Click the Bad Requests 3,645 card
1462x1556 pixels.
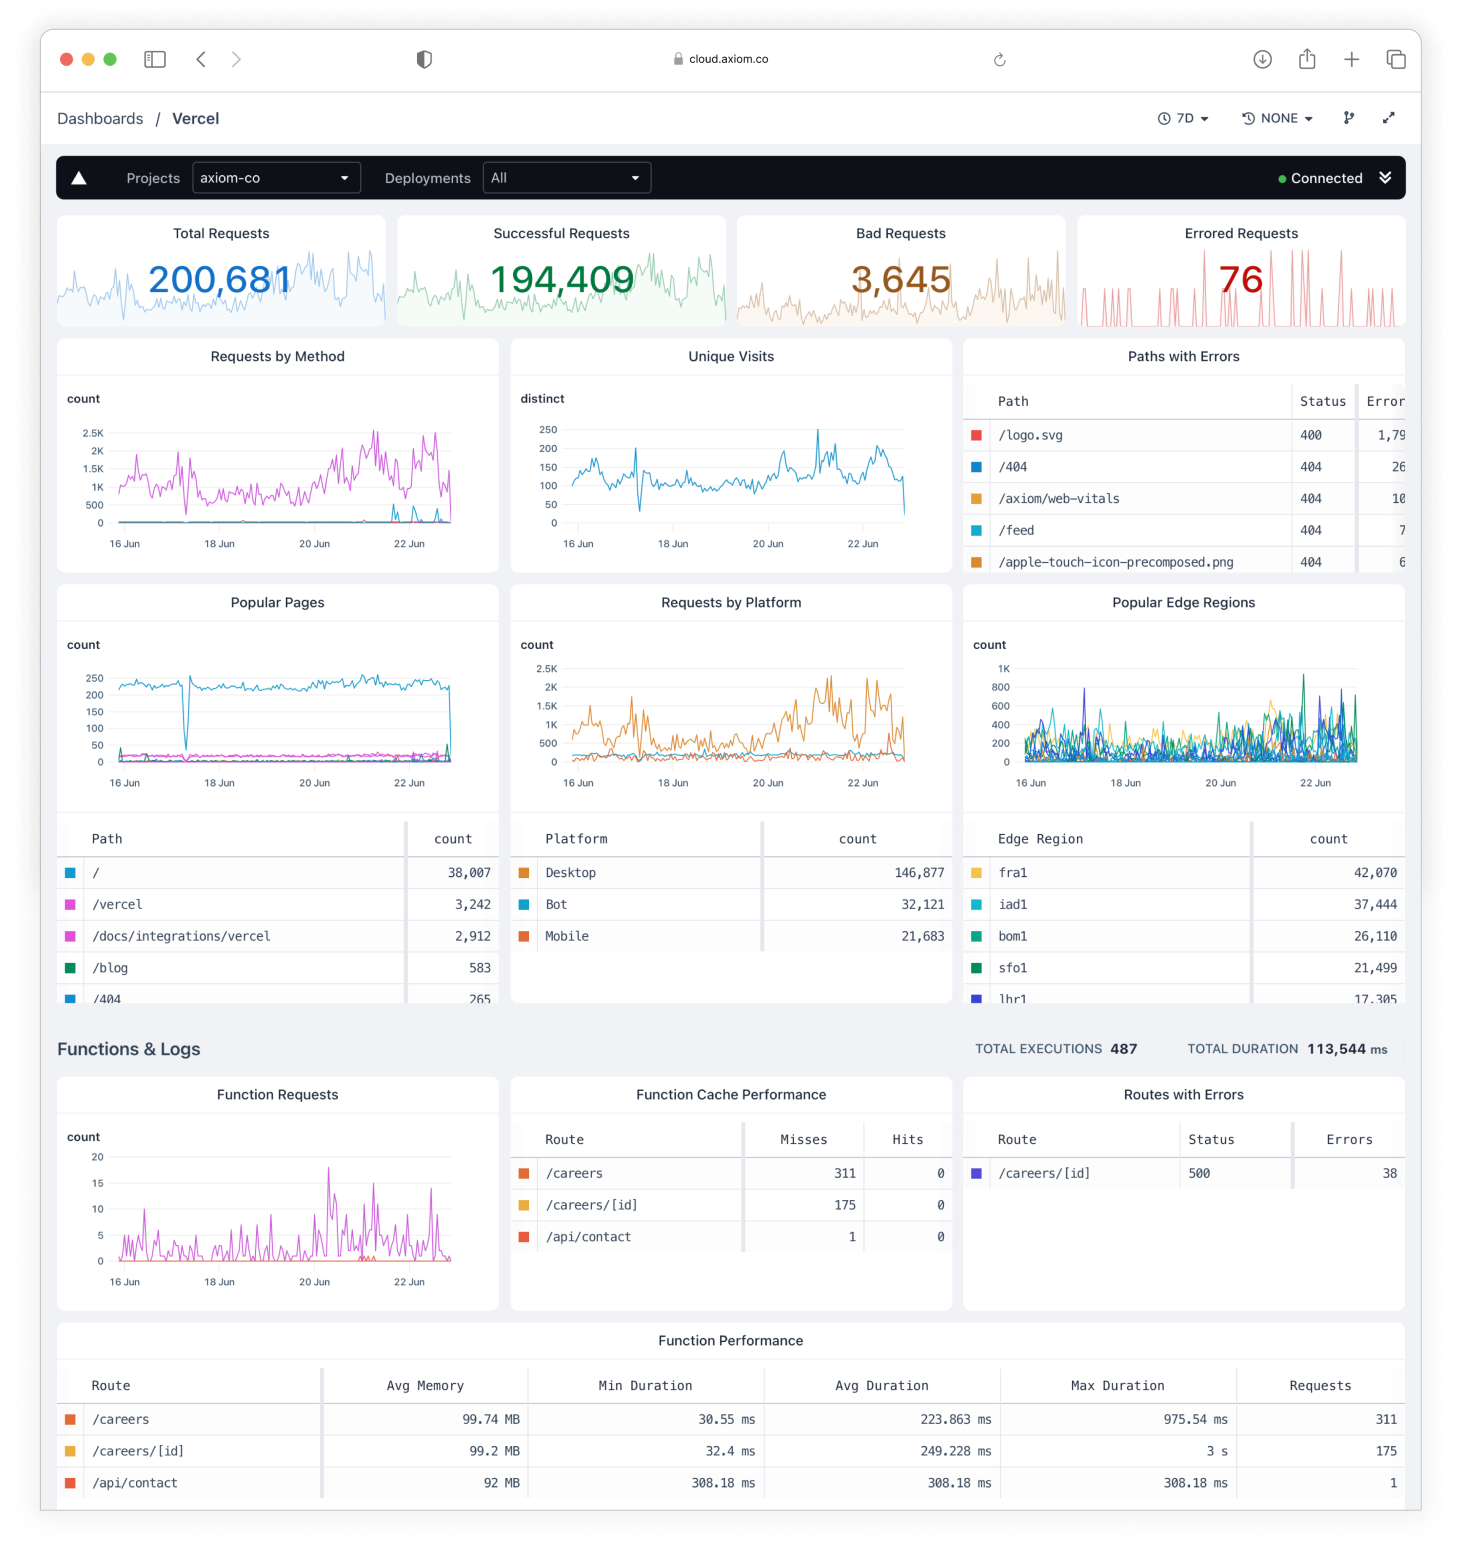click(901, 271)
